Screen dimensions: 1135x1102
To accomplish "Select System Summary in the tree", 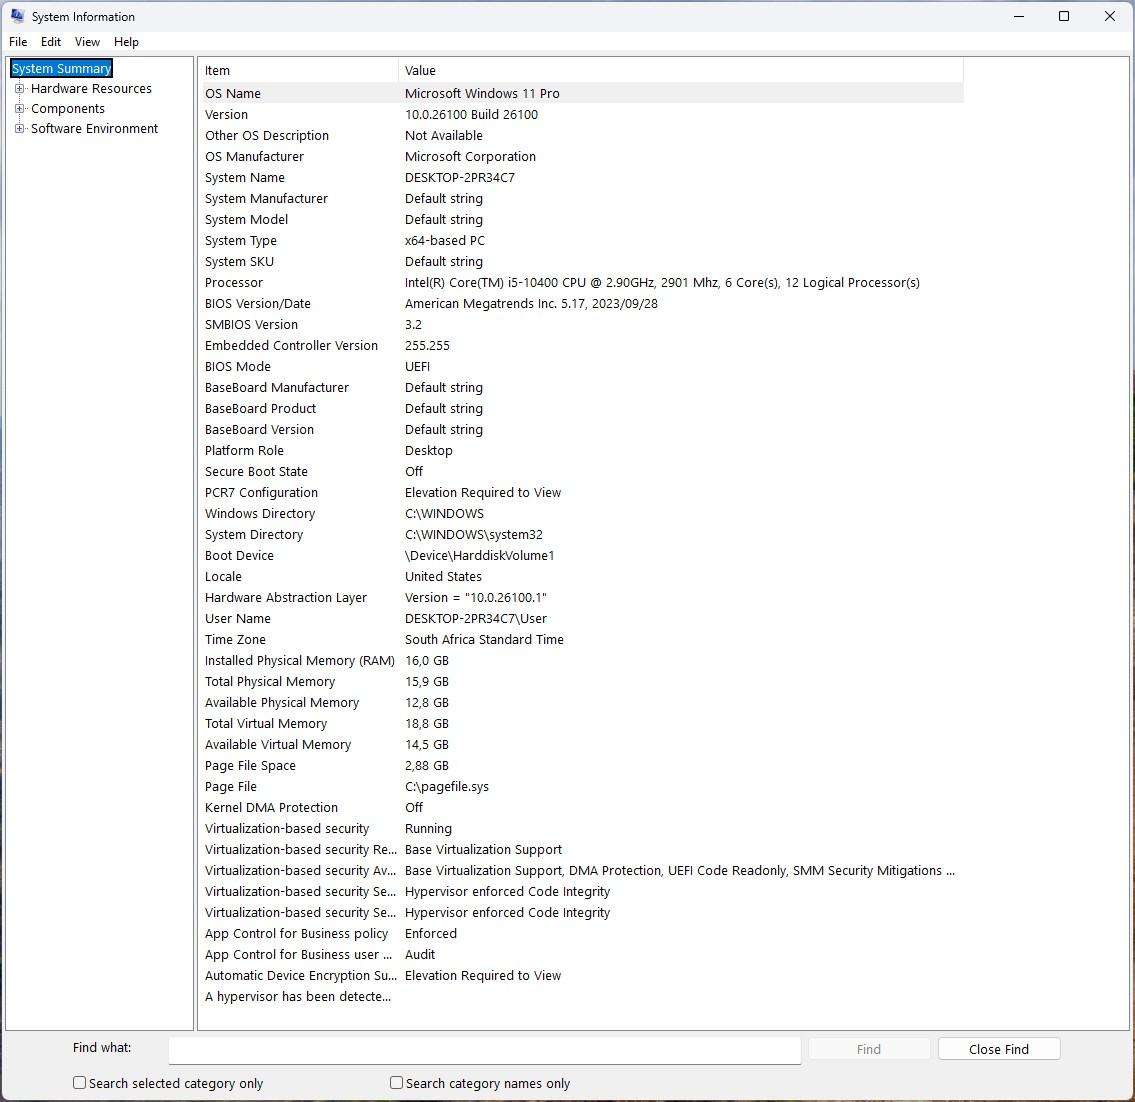I will coord(61,69).
